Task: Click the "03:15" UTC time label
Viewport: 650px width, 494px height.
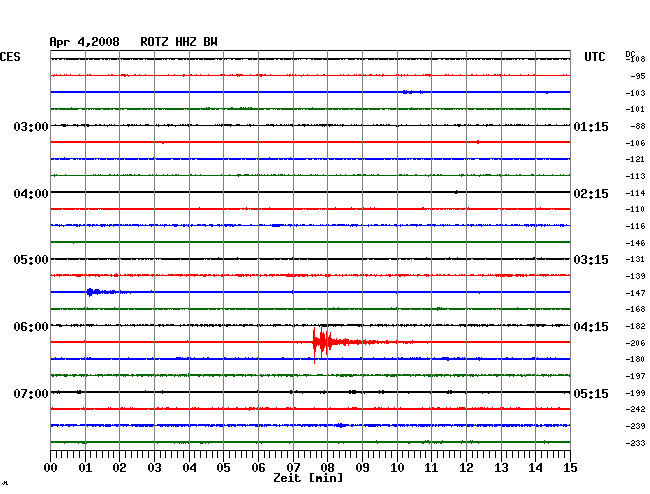Action: click(x=591, y=260)
